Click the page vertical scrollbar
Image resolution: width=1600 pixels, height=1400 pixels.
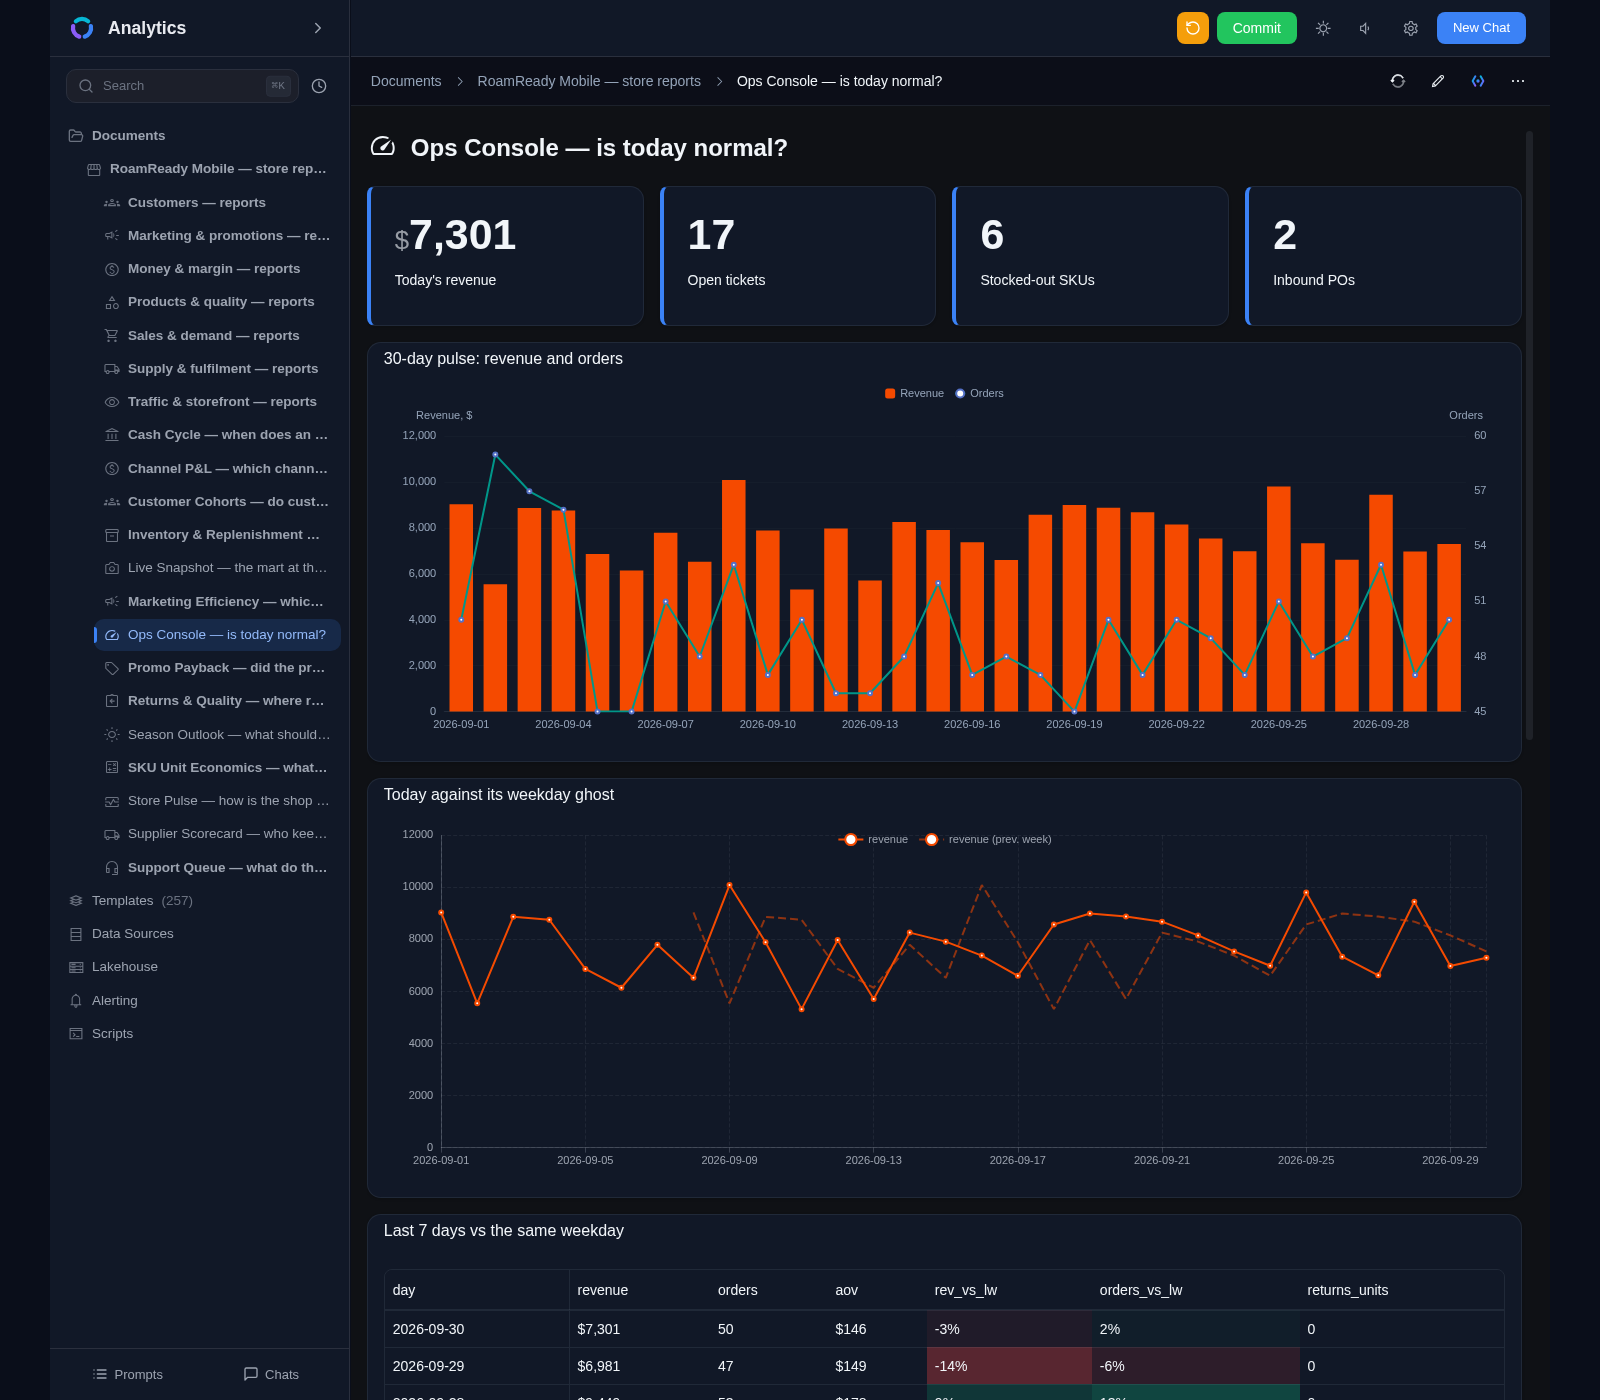[1529, 435]
